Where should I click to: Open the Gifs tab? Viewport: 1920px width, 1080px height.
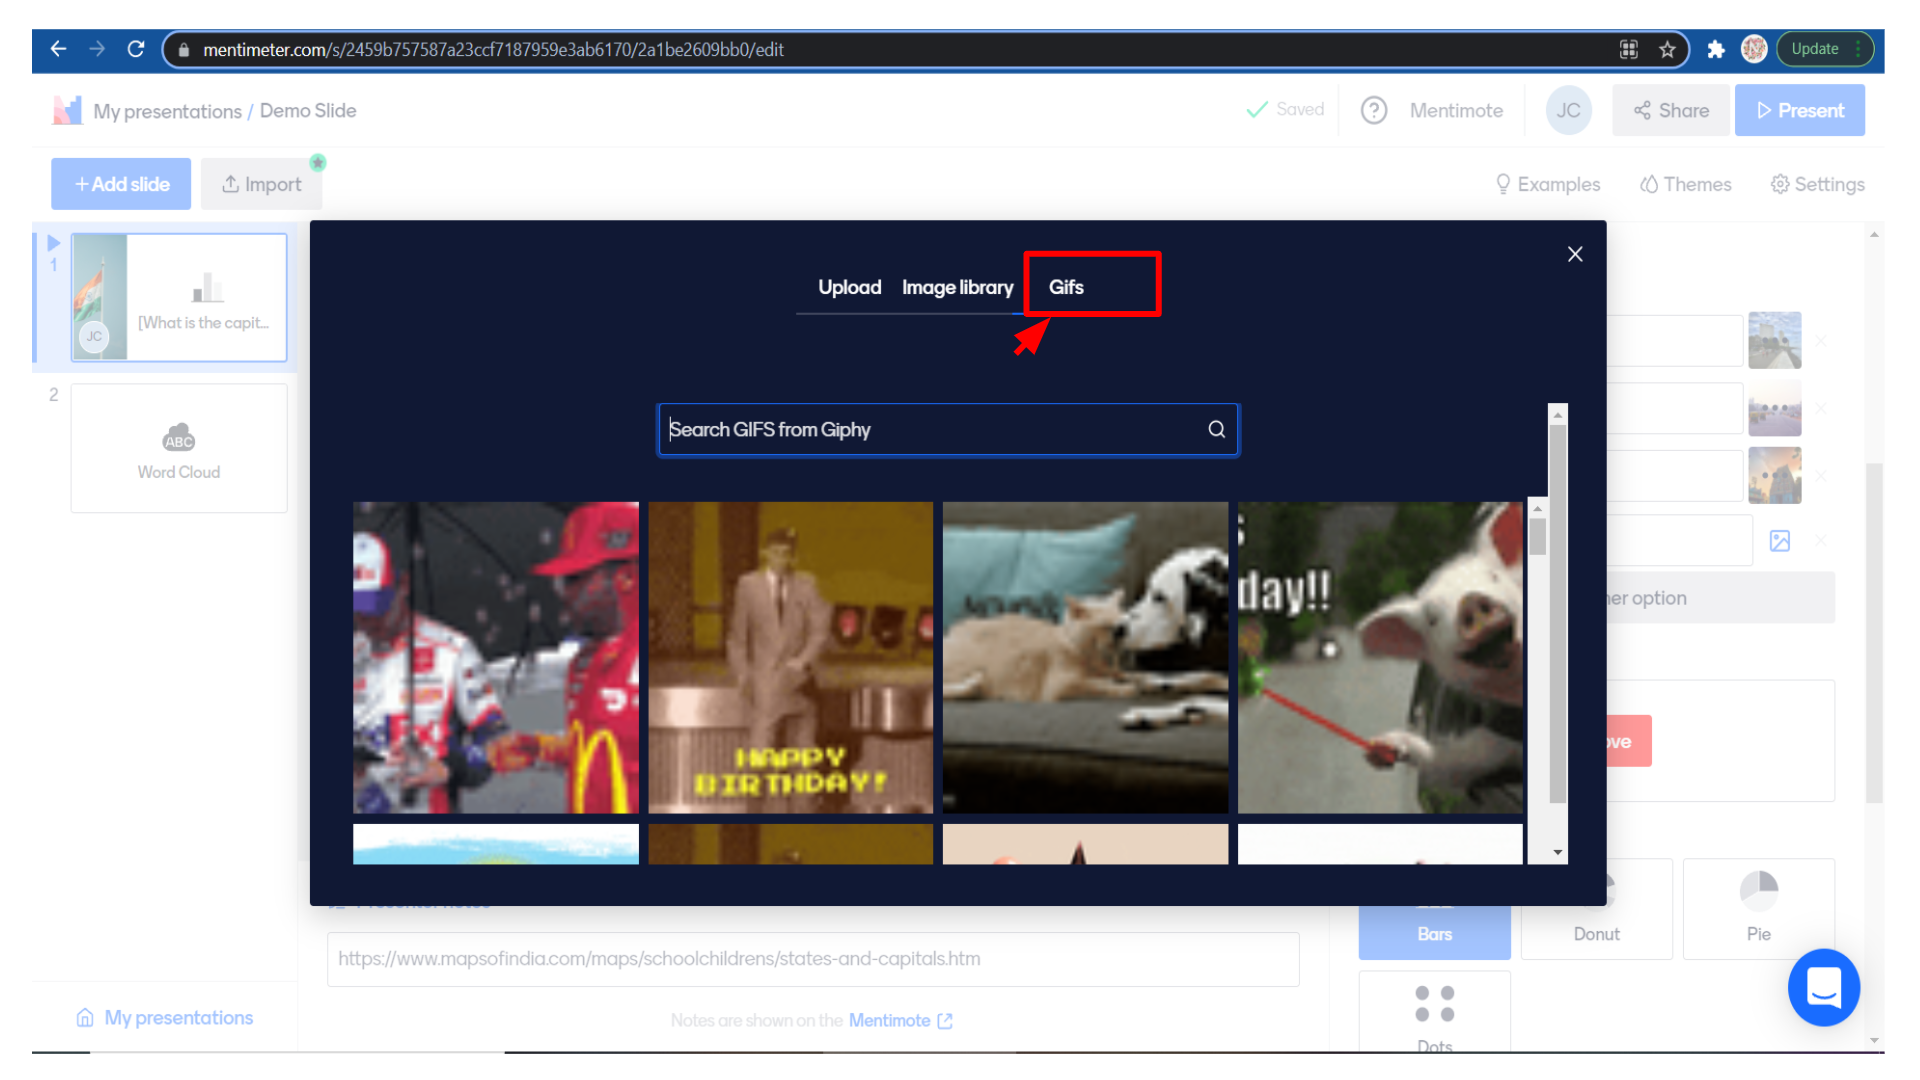pos(1066,287)
